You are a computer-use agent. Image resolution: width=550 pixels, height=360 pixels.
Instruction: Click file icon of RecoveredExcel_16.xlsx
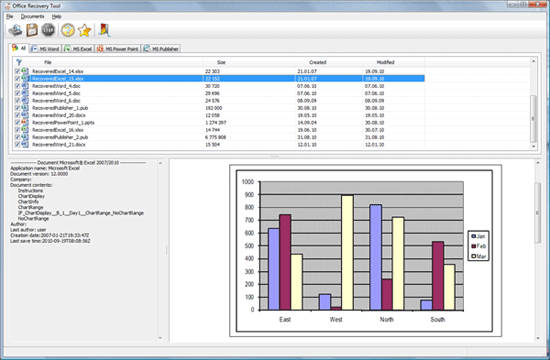(25, 130)
